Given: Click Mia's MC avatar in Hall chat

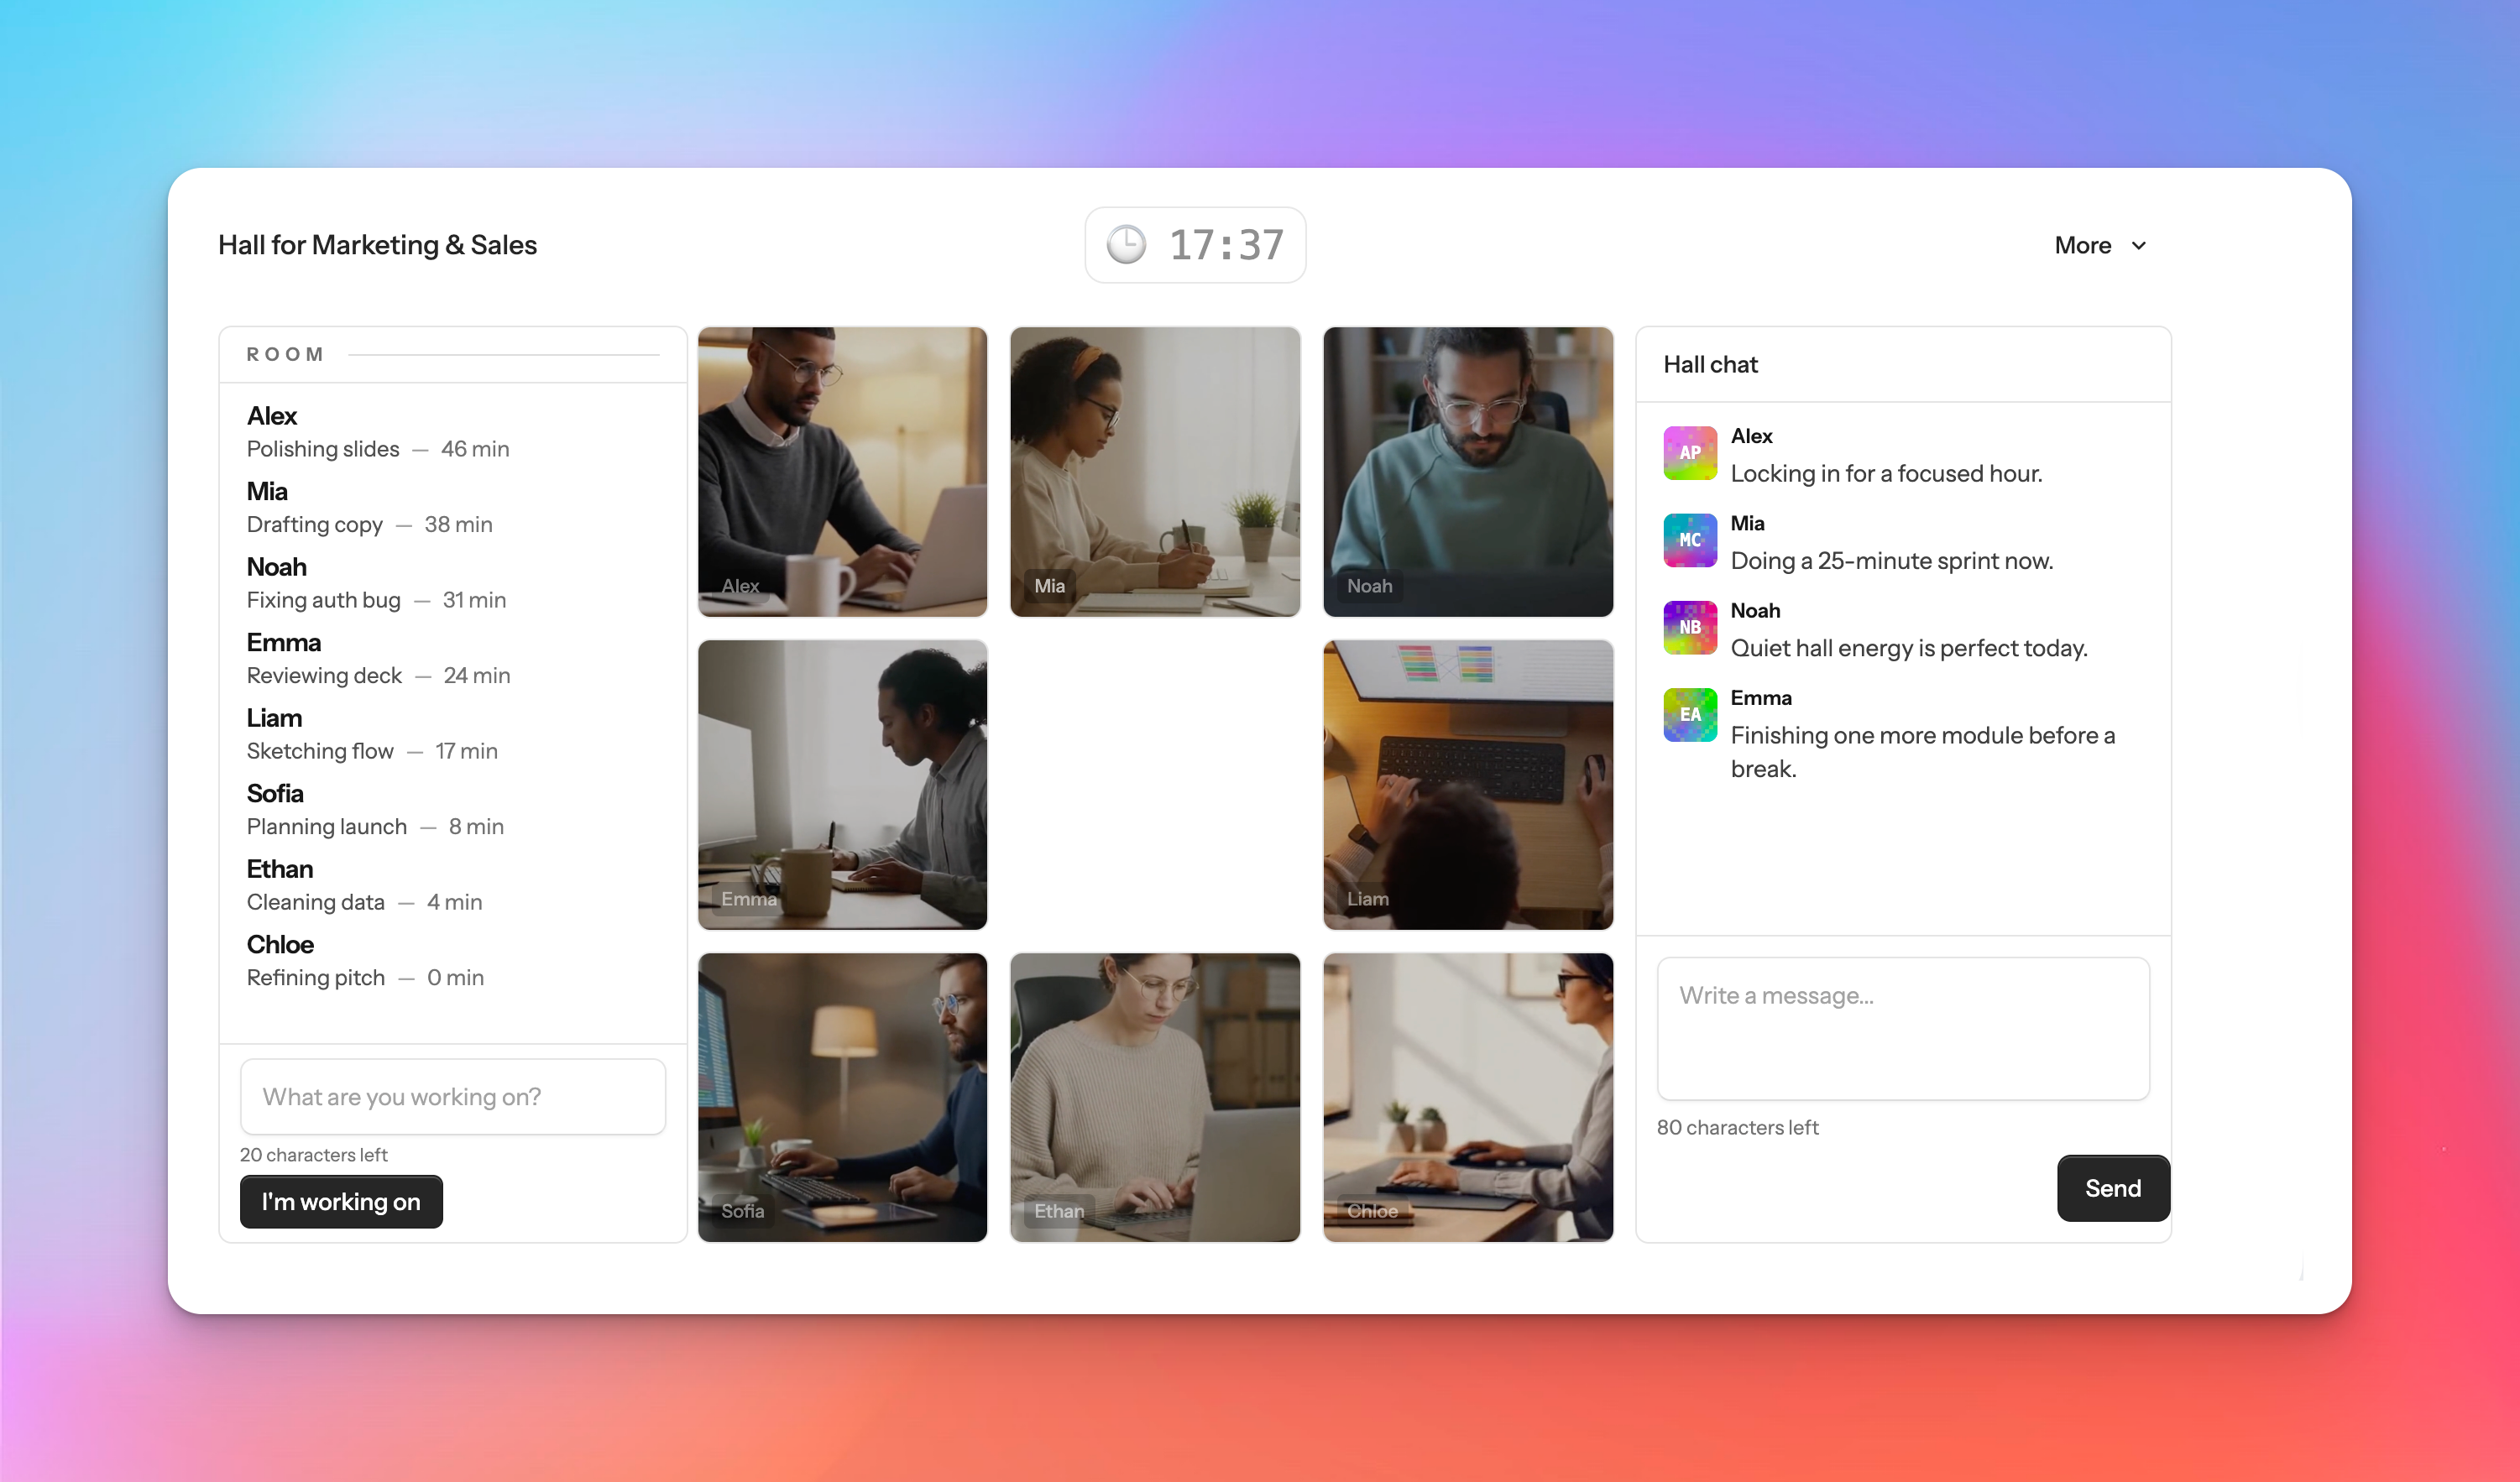Looking at the screenshot, I should (x=1689, y=540).
